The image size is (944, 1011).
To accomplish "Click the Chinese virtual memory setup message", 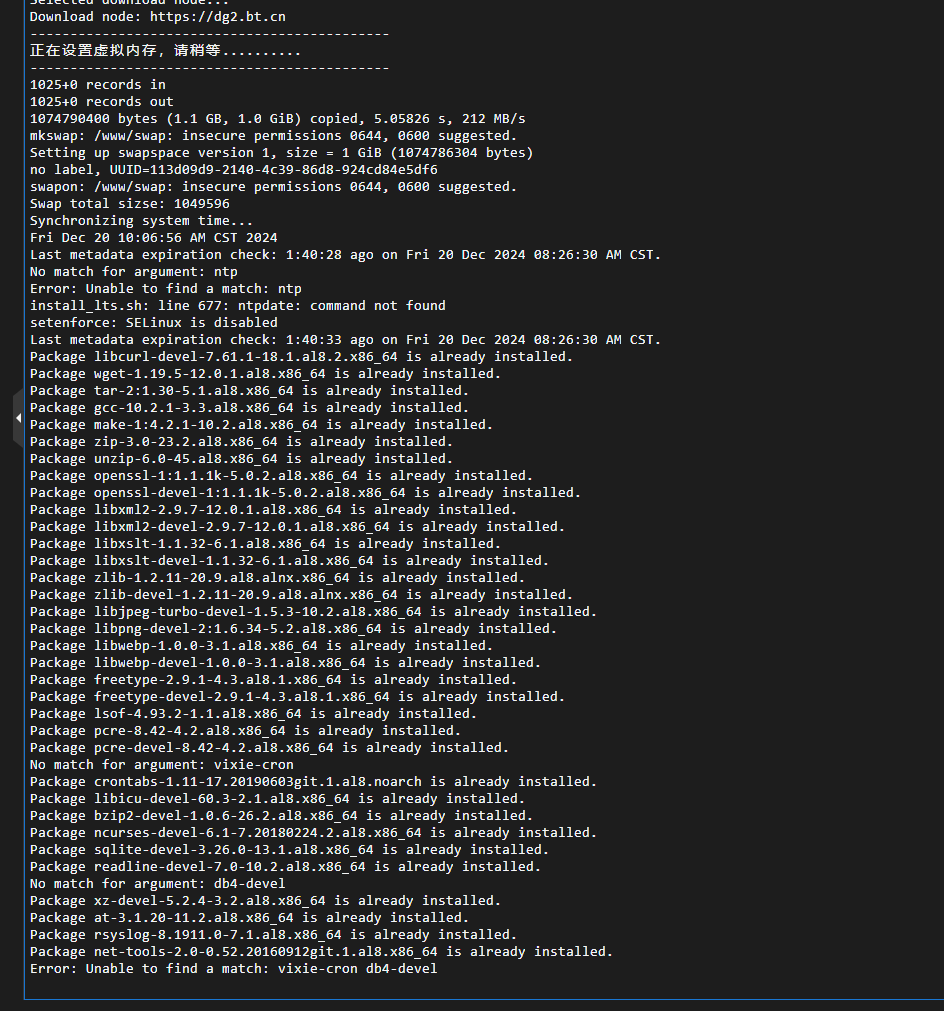I will click(165, 50).
